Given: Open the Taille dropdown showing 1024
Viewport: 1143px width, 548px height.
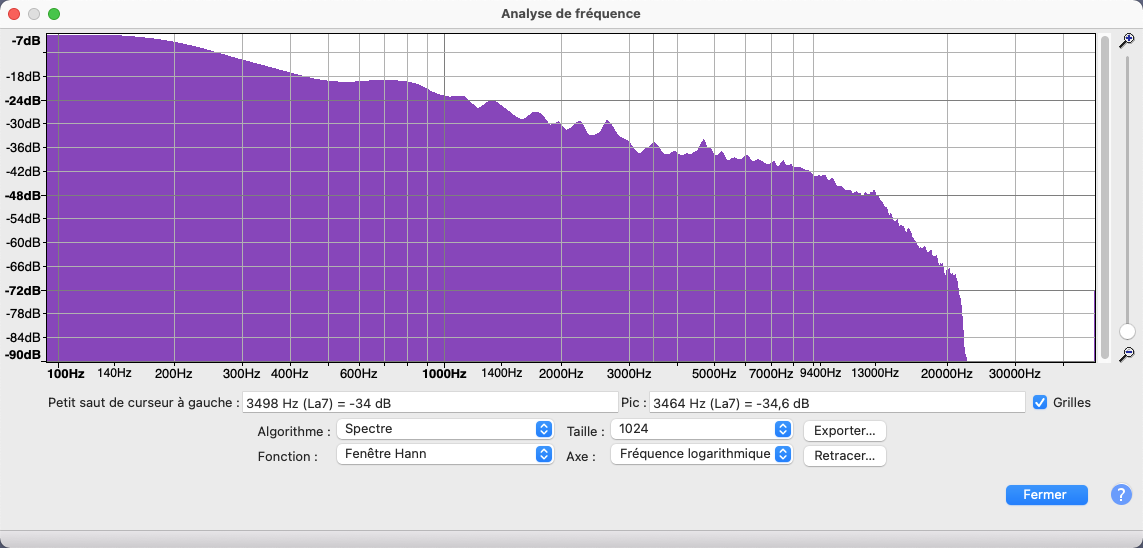Looking at the screenshot, I should coord(701,429).
